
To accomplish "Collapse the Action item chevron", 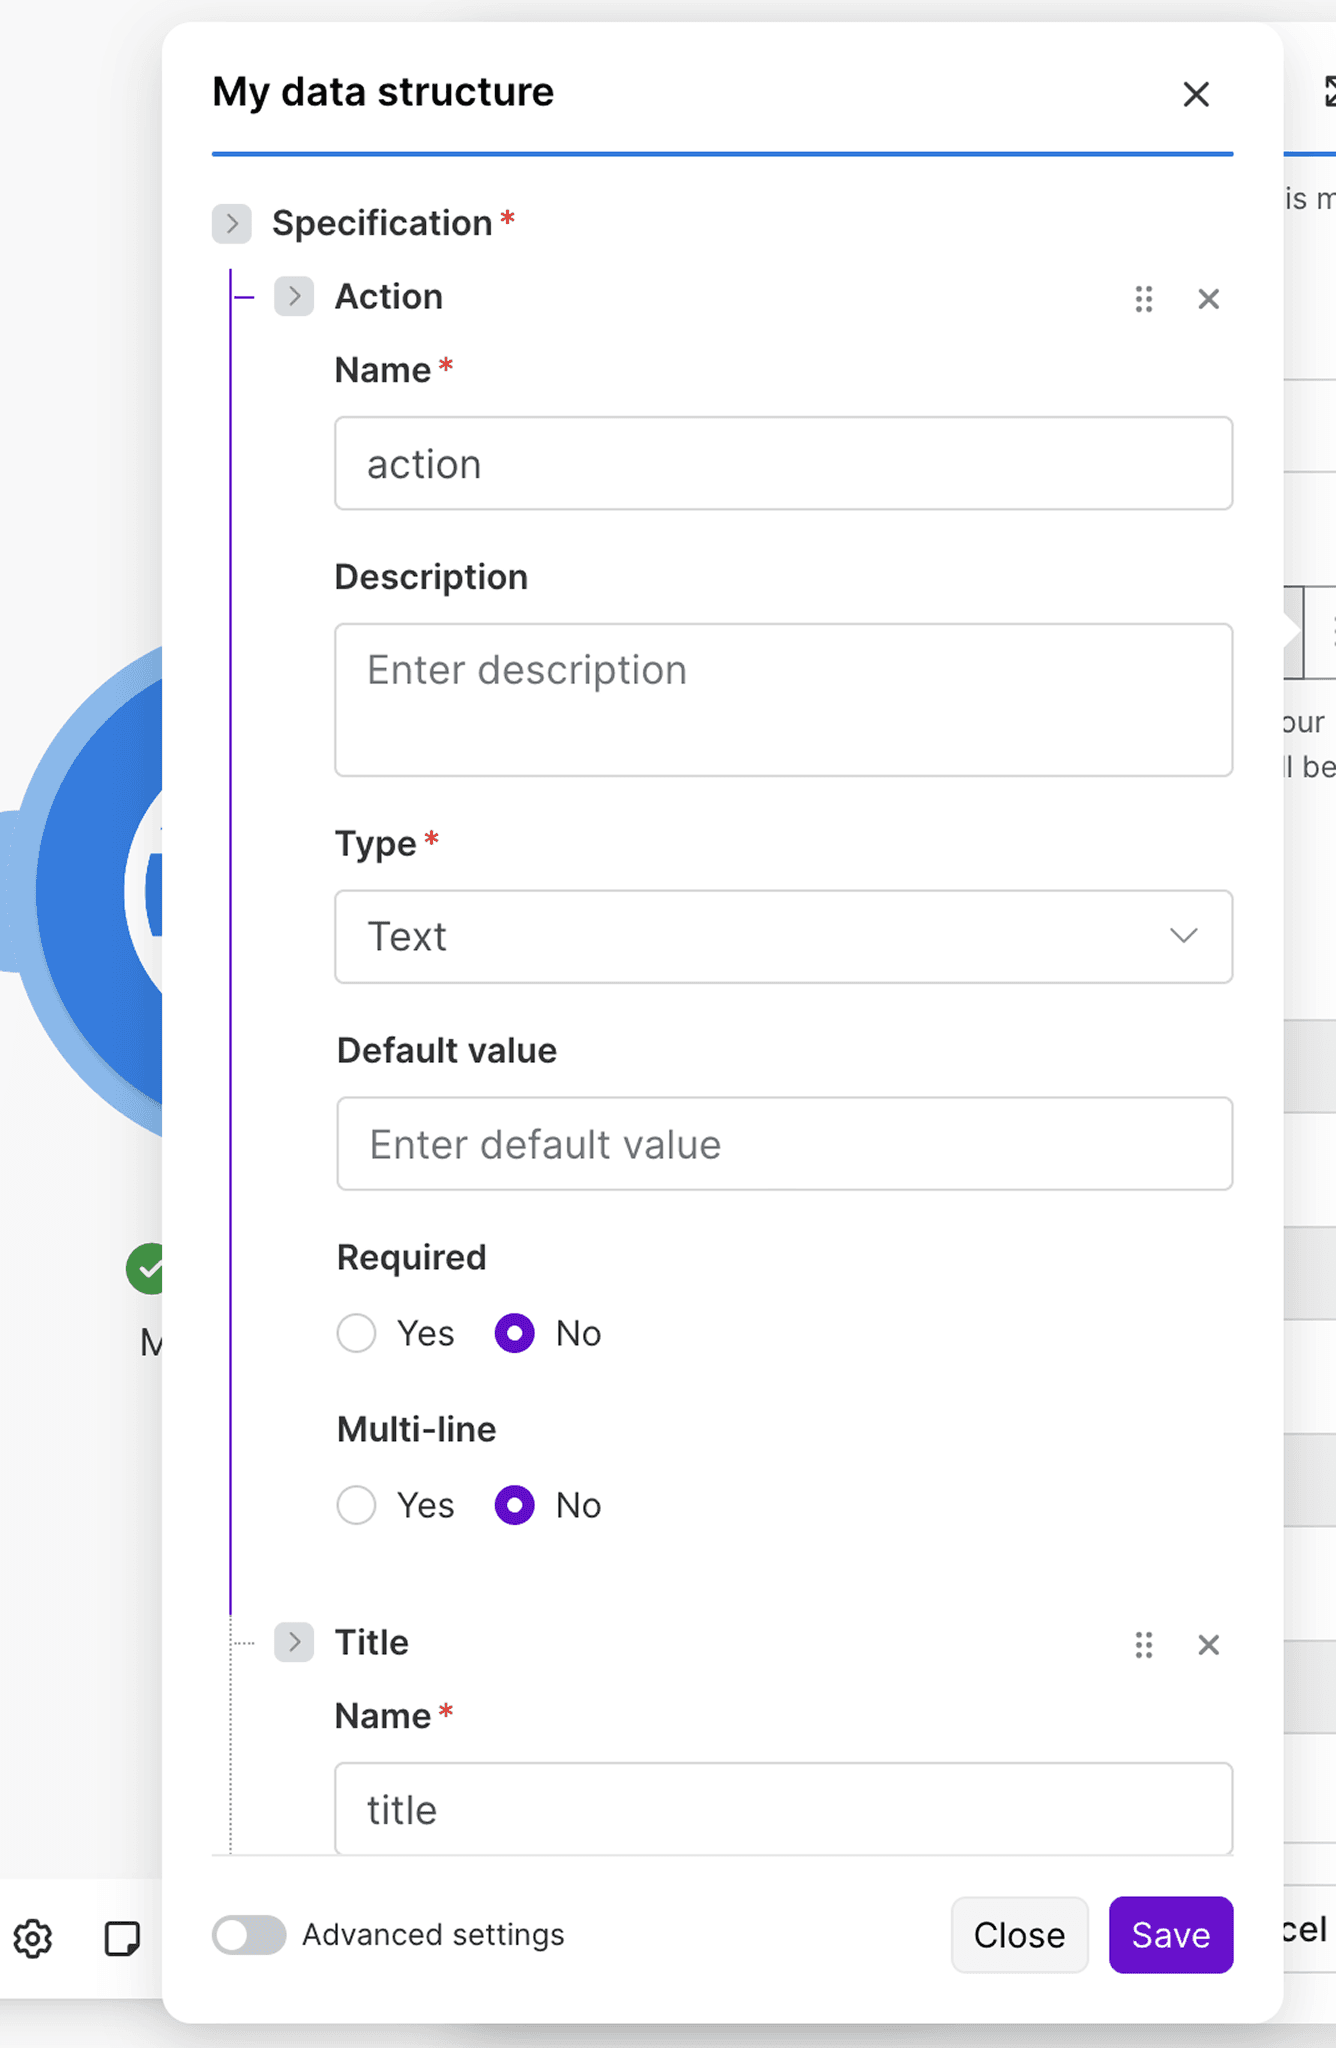I will (x=294, y=296).
